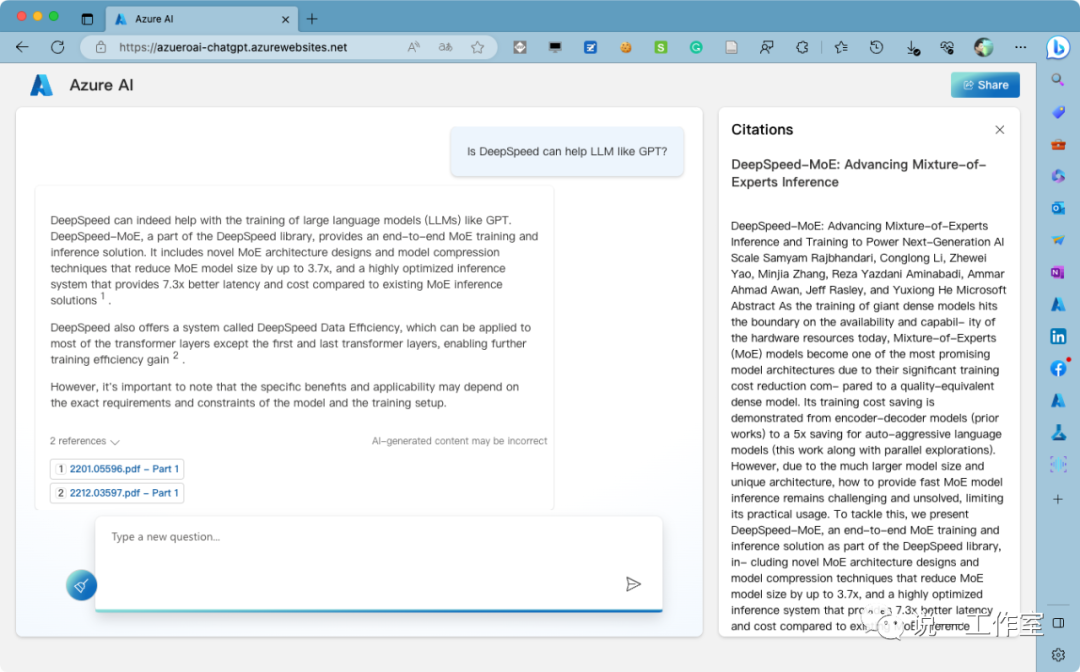
Task: Open the page document extension icon
Action: [731, 48]
